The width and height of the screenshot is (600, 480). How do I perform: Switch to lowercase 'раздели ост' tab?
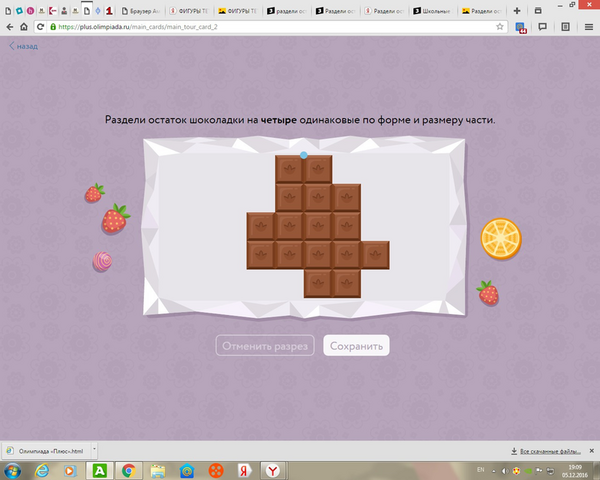(x=287, y=11)
